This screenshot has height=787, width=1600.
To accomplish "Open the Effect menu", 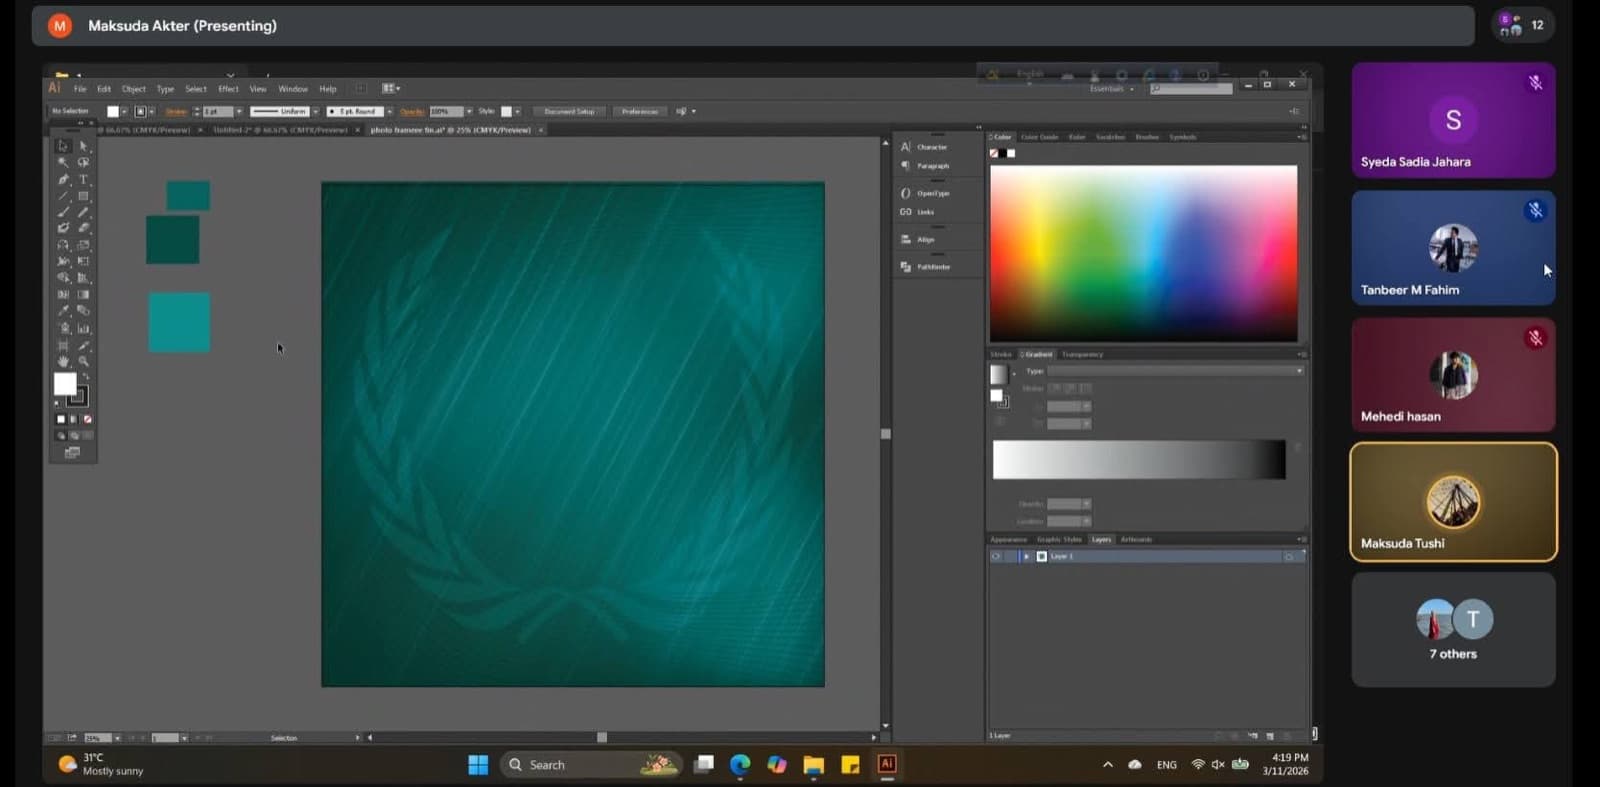I will [x=228, y=89].
